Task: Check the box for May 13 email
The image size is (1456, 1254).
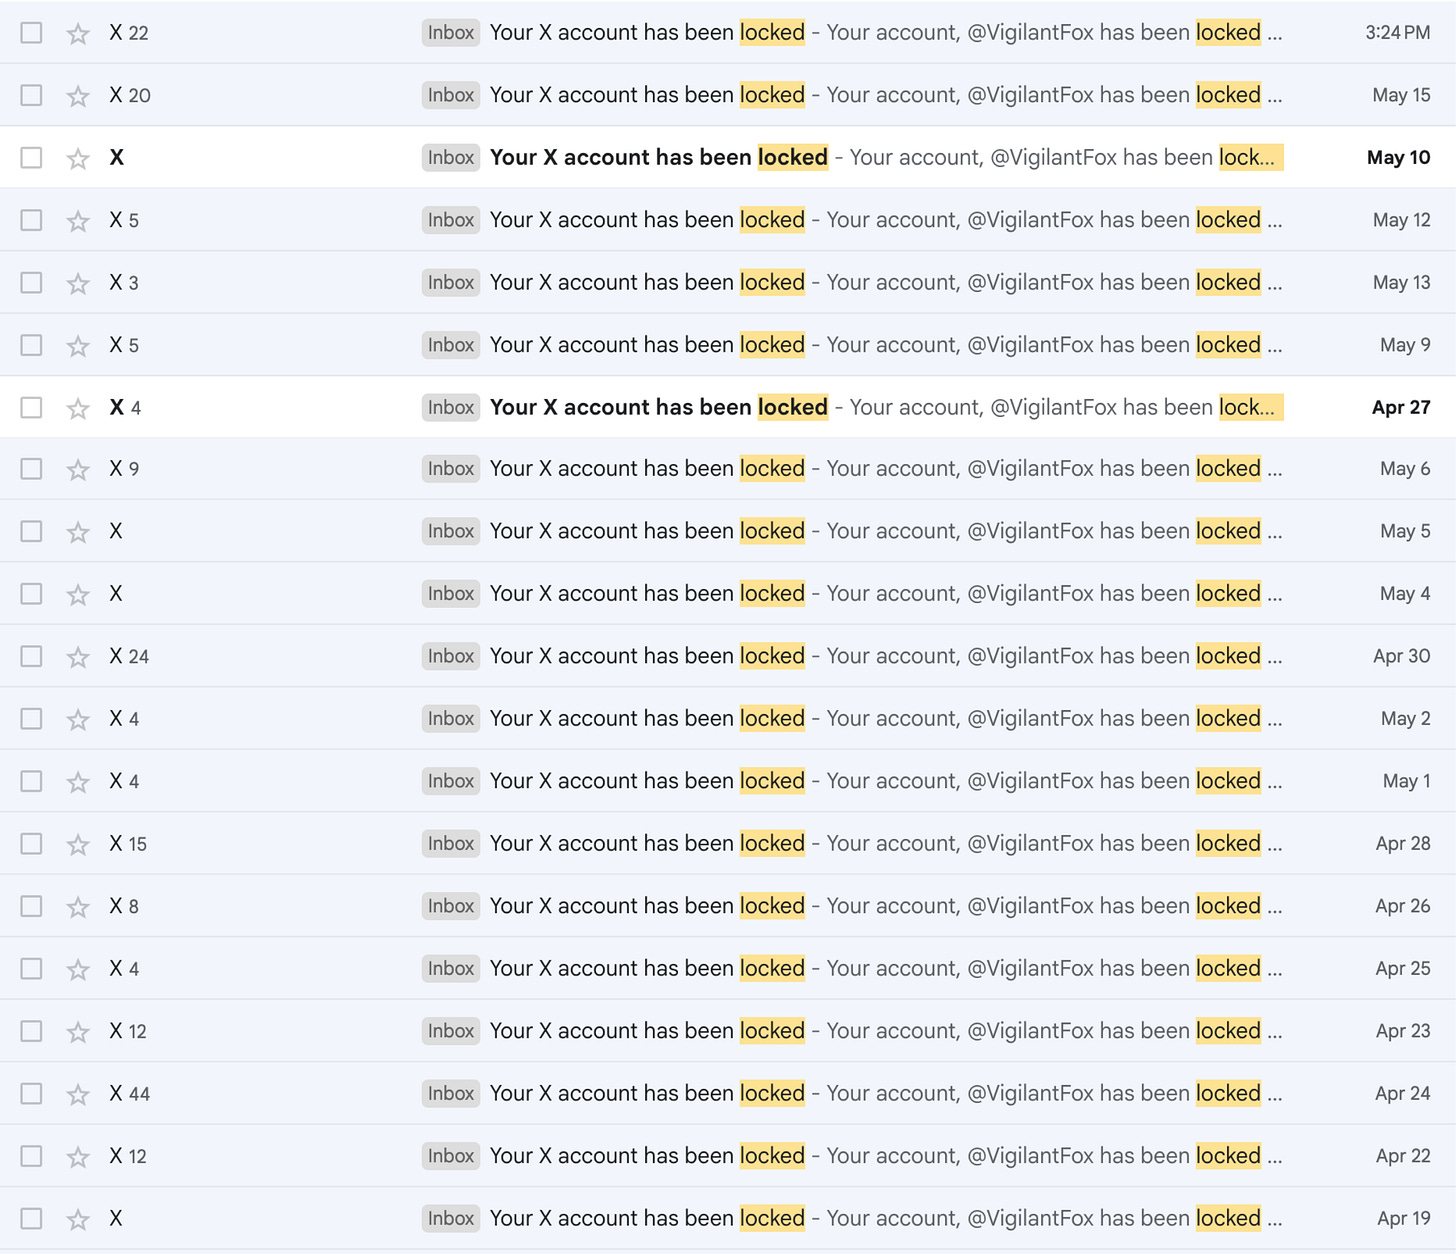Action: tap(32, 282)
